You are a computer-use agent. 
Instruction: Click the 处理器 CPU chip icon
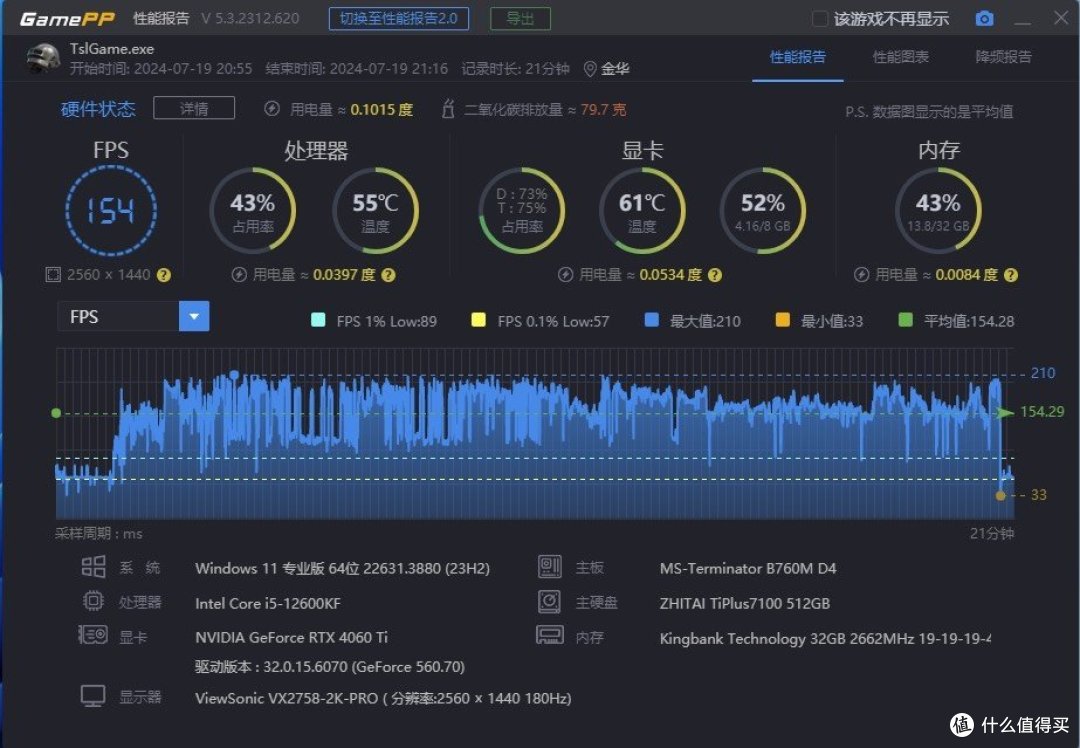tap(94, 601)
